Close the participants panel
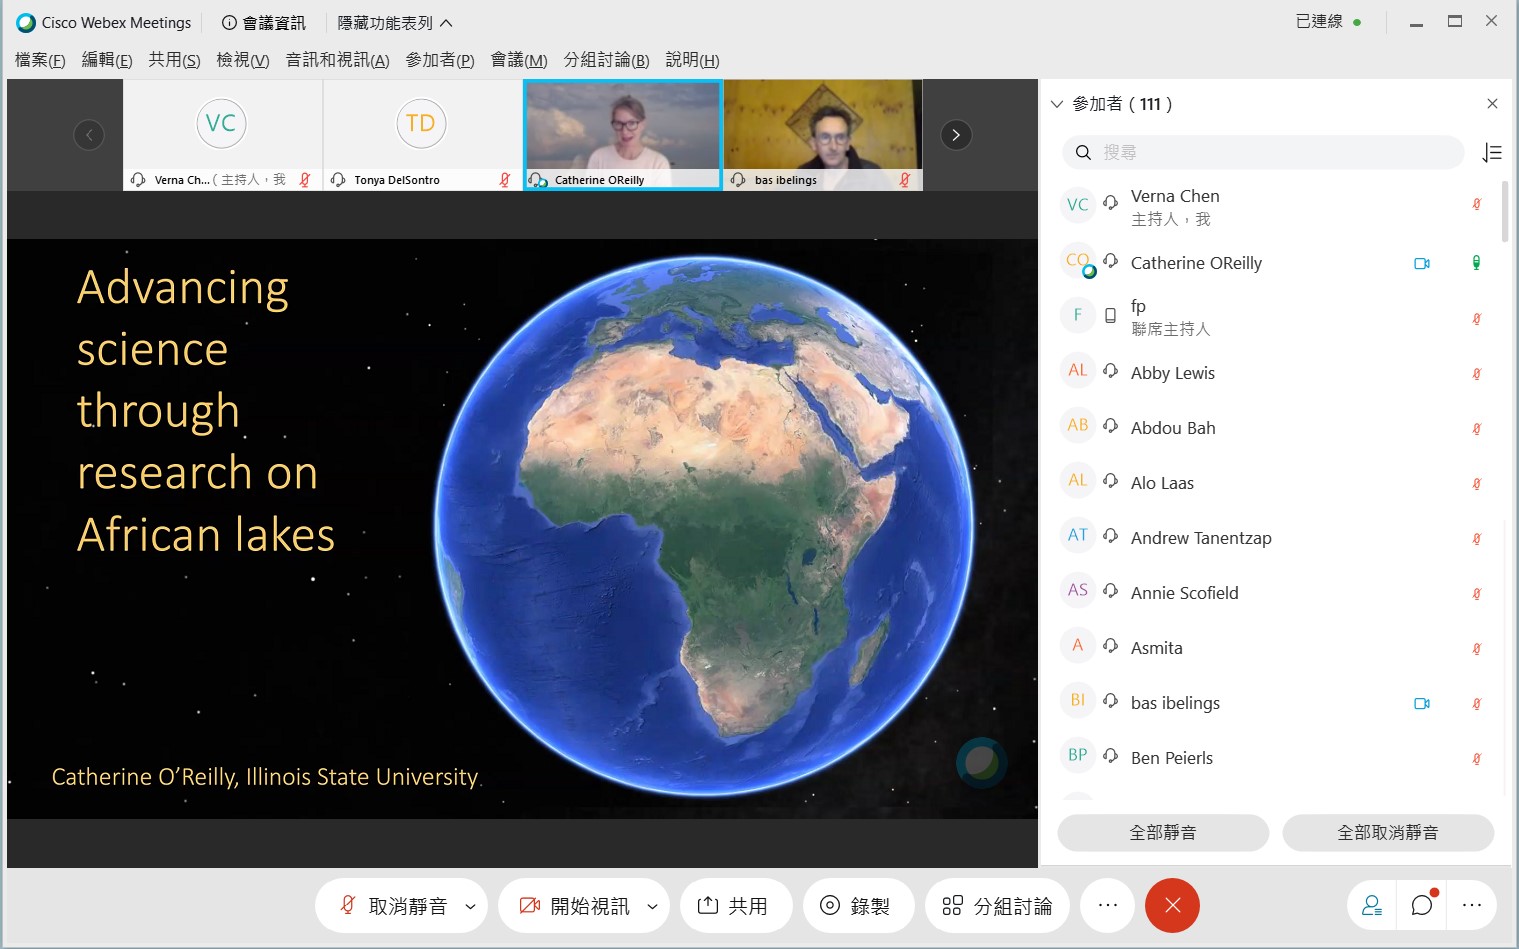Image resolution: width=1519 pixels, height=949 pixels. coord(1492,104)
